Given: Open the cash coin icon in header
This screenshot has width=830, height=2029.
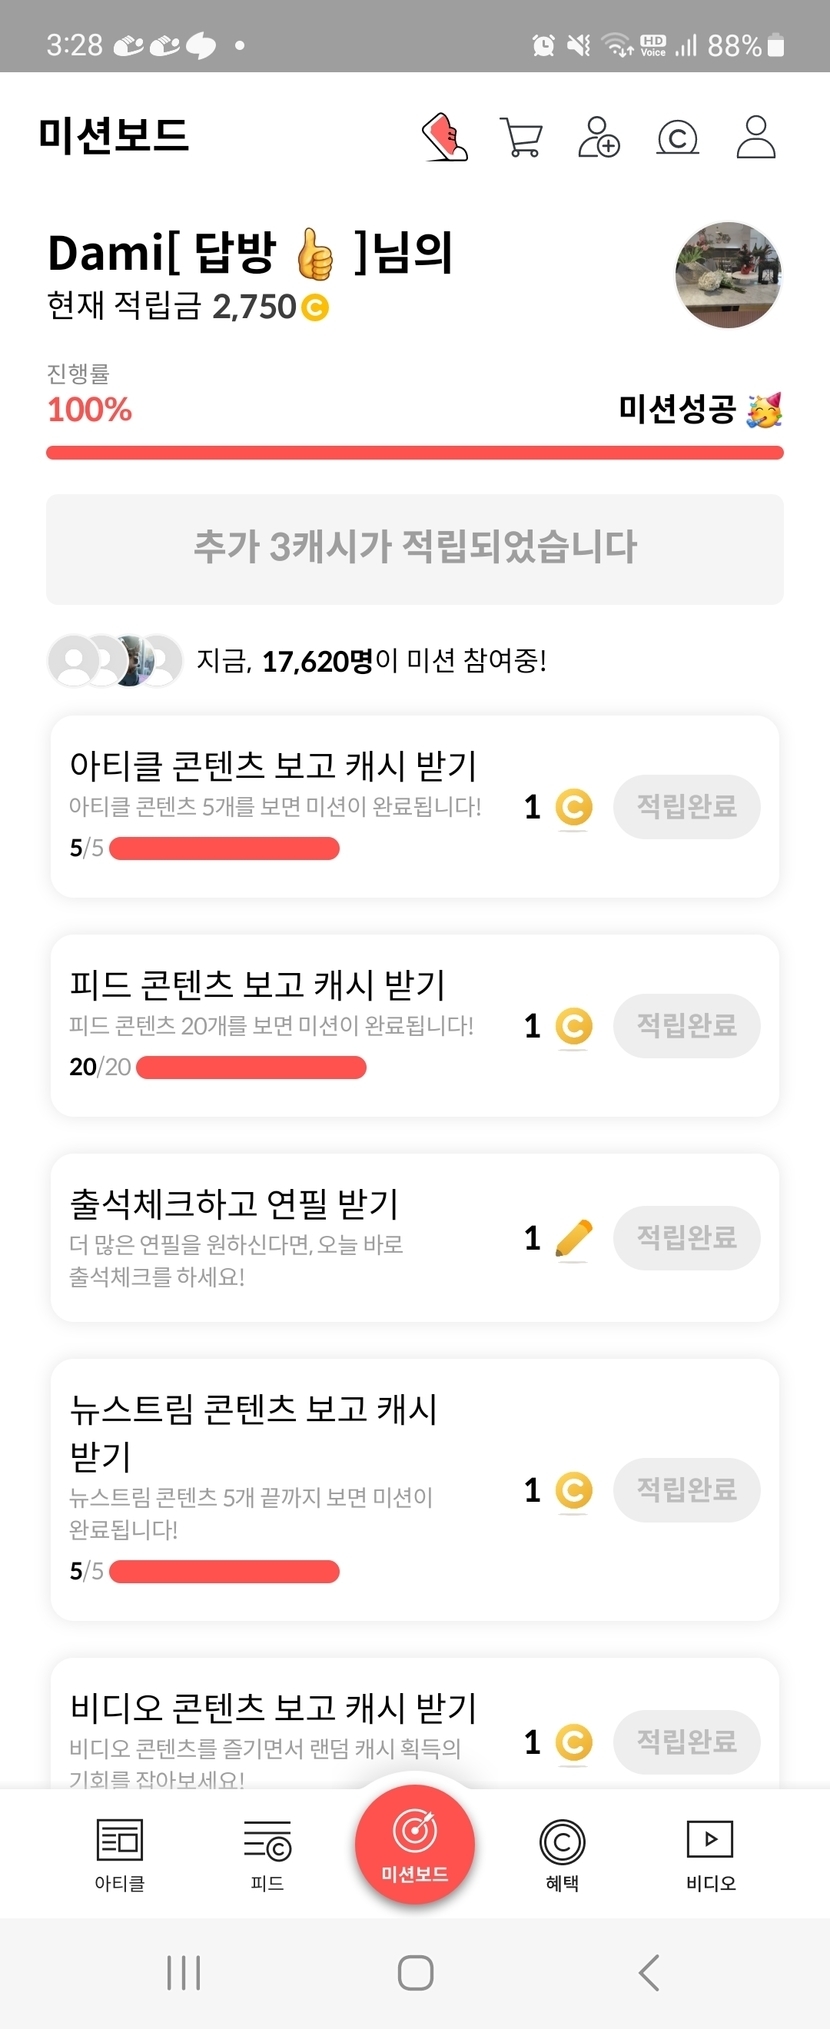Looking at the screenshot, I should (x=677, y=138).
